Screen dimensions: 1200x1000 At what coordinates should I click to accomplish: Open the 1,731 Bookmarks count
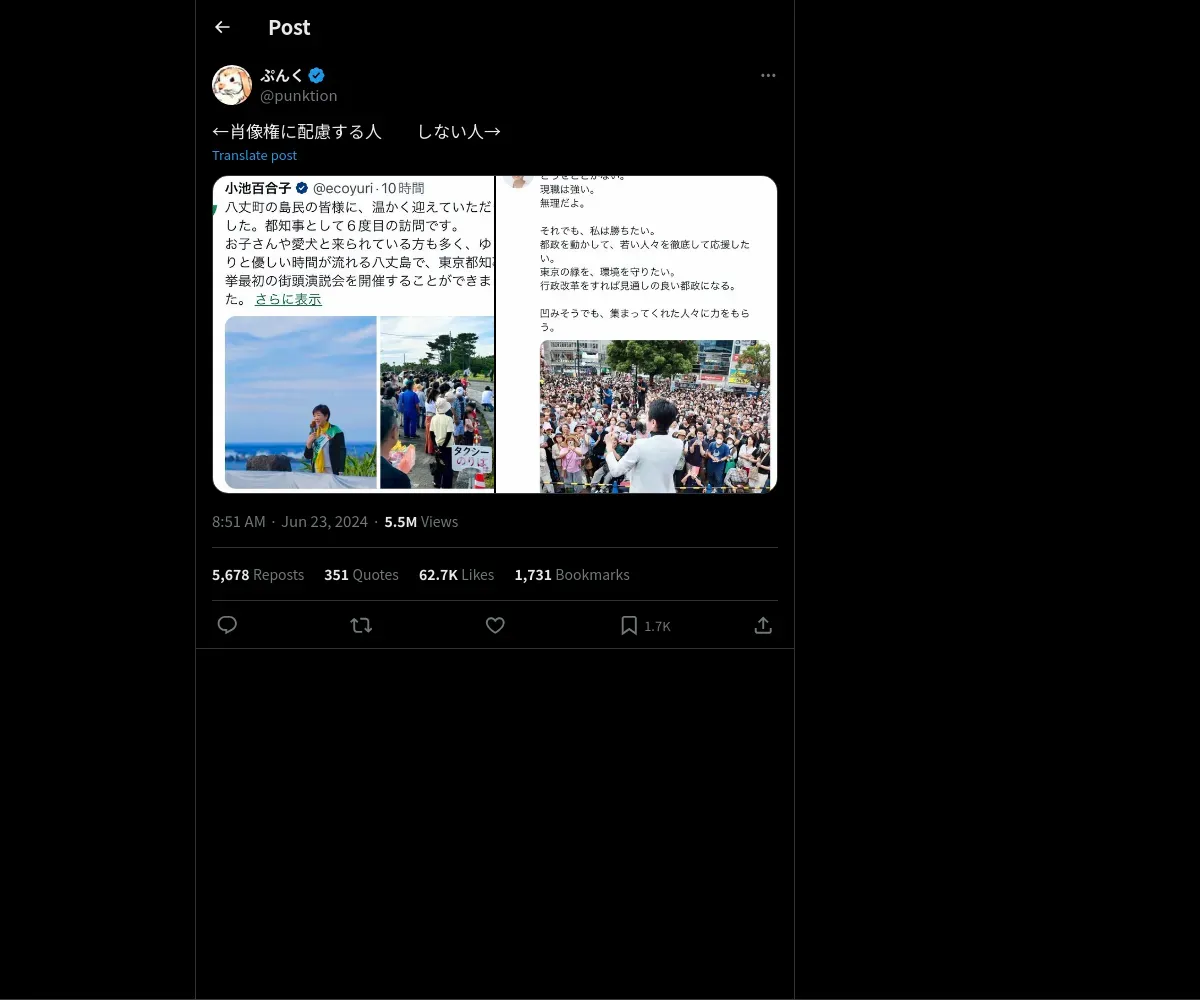(x=572, y=575)
